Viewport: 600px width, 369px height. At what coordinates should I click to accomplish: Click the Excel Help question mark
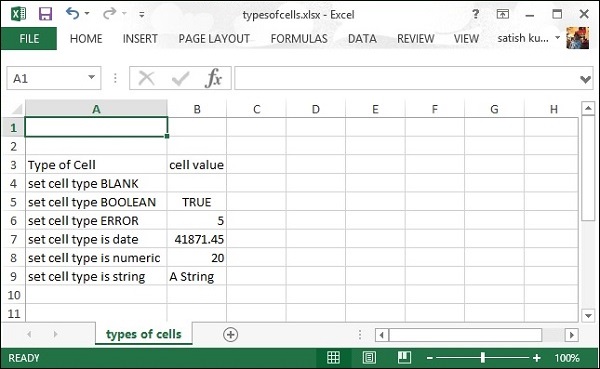point(475,14)
